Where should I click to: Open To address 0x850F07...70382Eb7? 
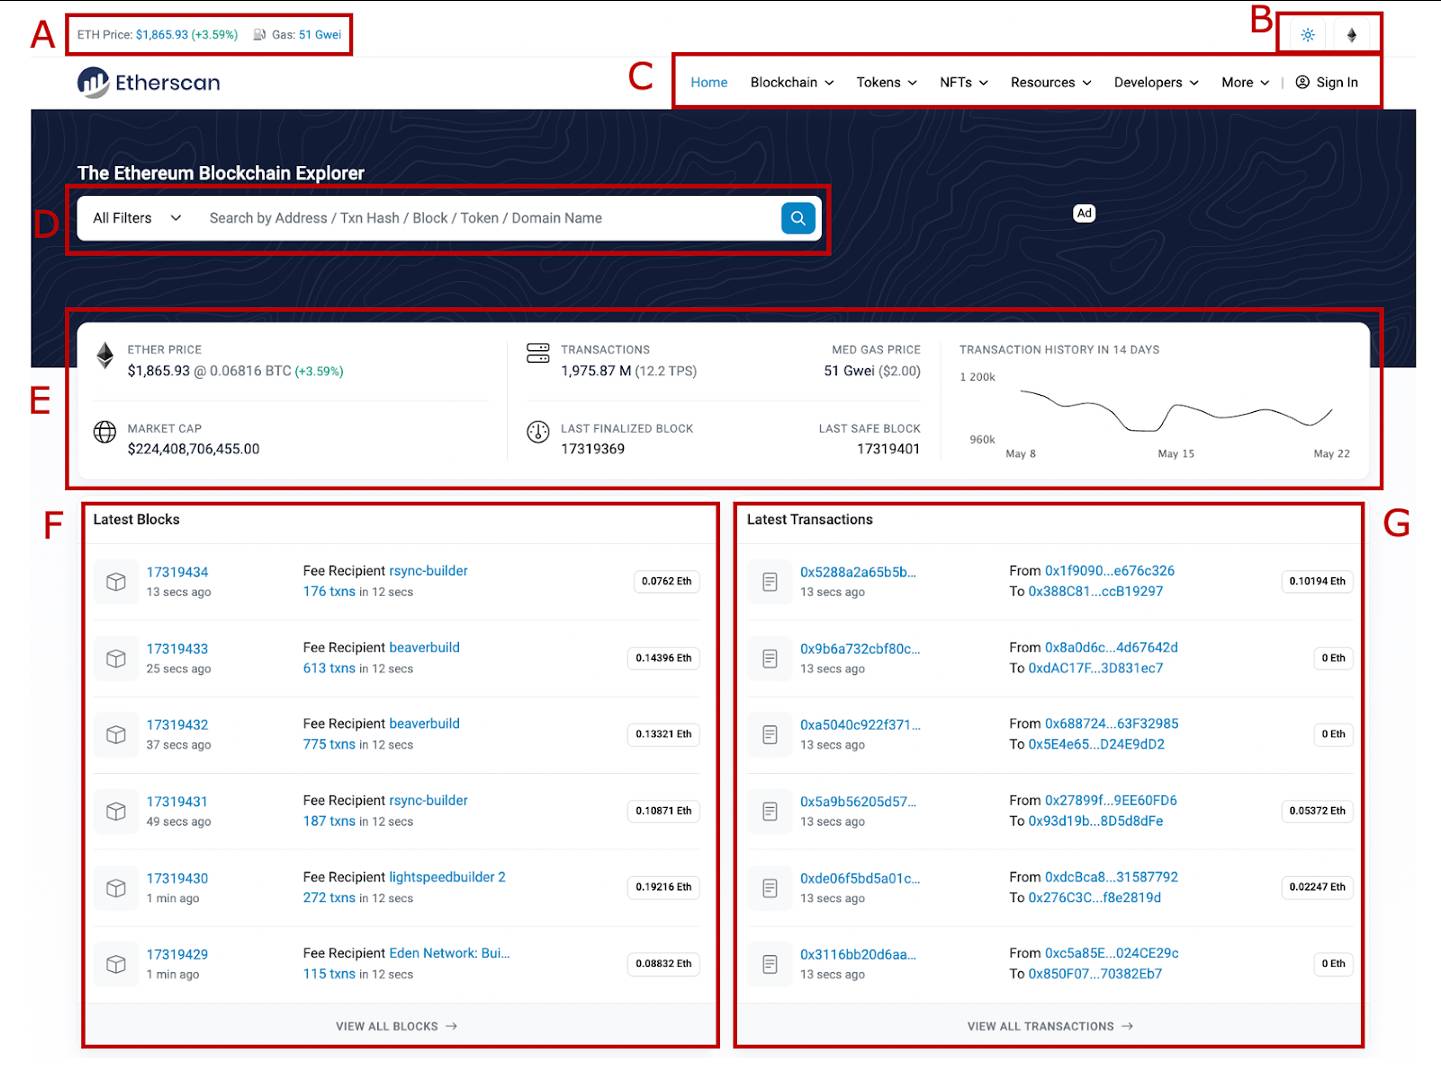pos(1095,973)
